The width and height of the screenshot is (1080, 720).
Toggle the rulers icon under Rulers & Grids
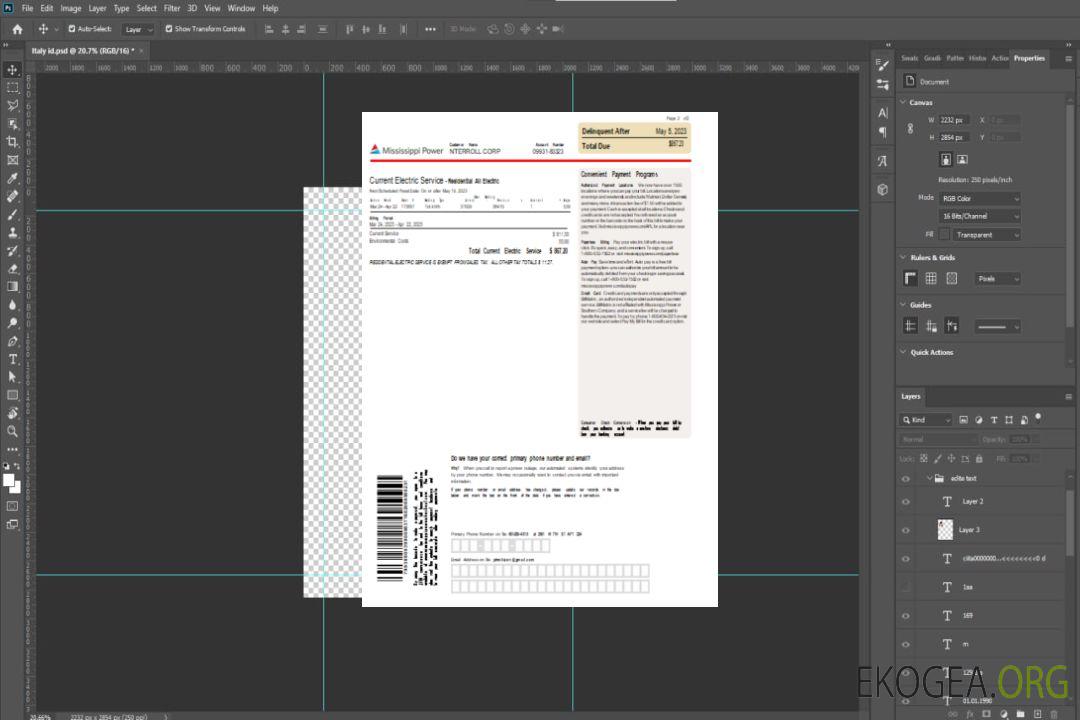click(911, 278)
